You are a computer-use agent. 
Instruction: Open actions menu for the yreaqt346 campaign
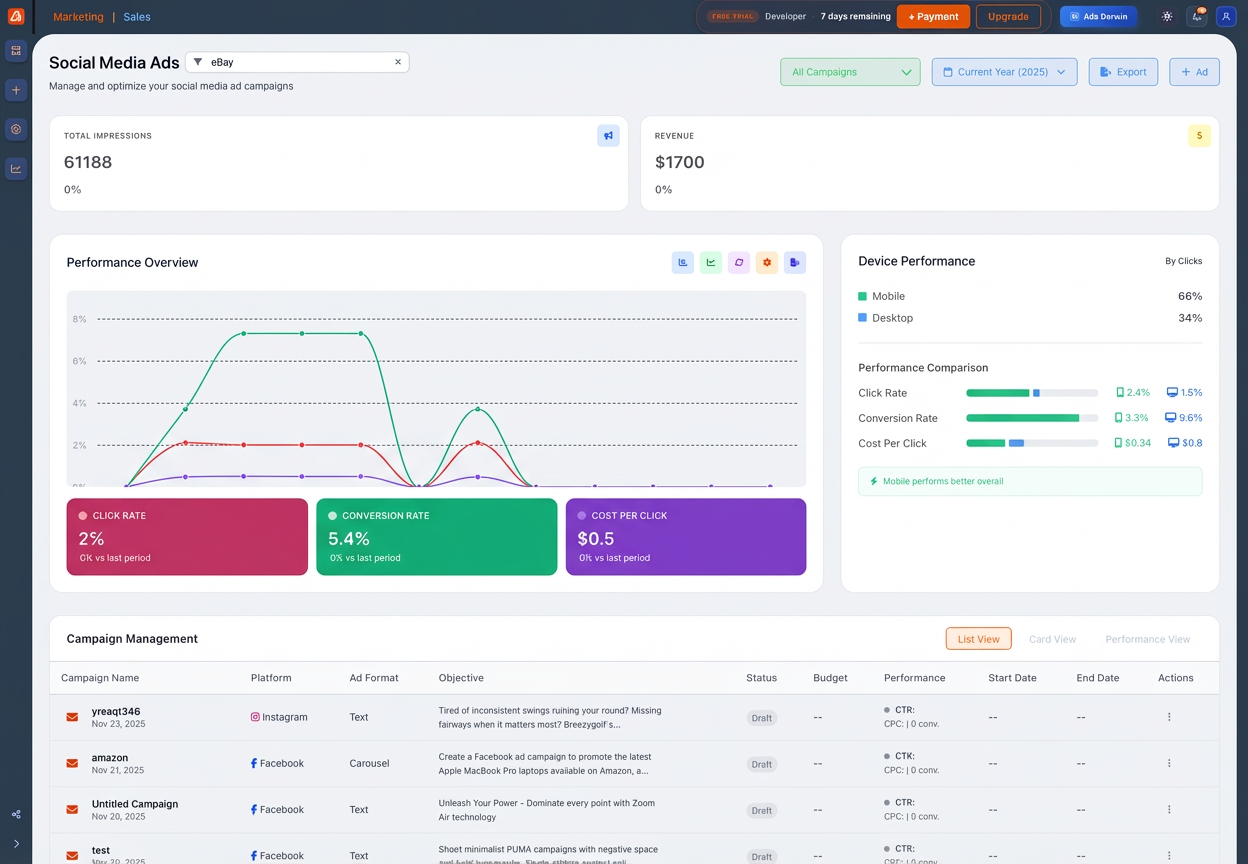(1169, 717)
